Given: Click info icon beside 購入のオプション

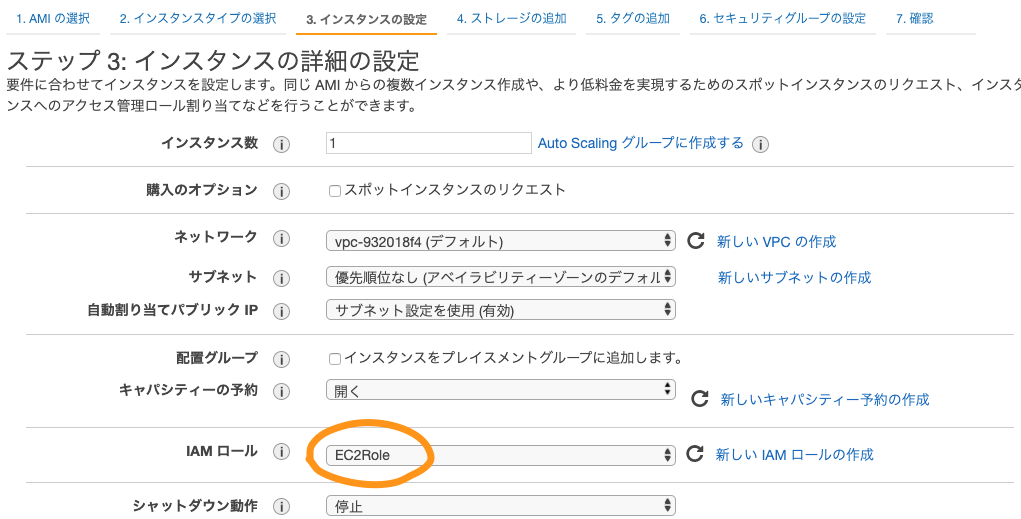Looking at the screenshot, I should (281, 191).
